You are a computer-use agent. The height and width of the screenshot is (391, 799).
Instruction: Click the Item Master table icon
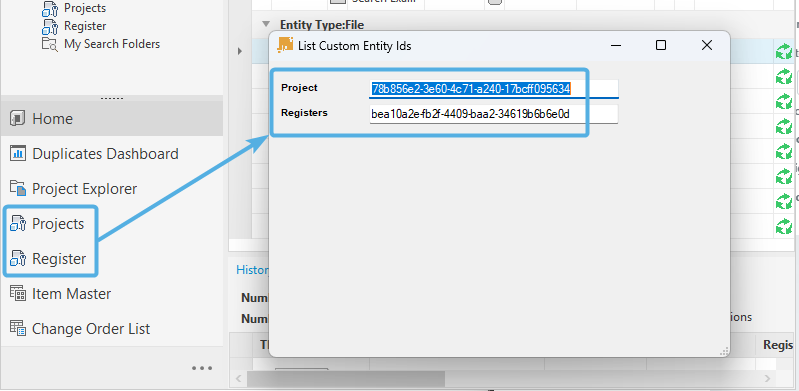tap(17, 294)
